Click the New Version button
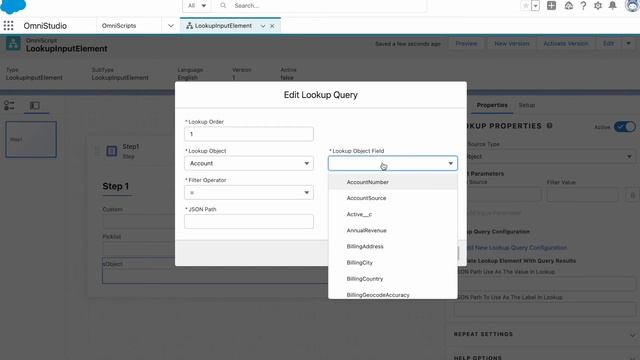Image resolution: width=640 pixels, height=360 pixels. point(511,44)
